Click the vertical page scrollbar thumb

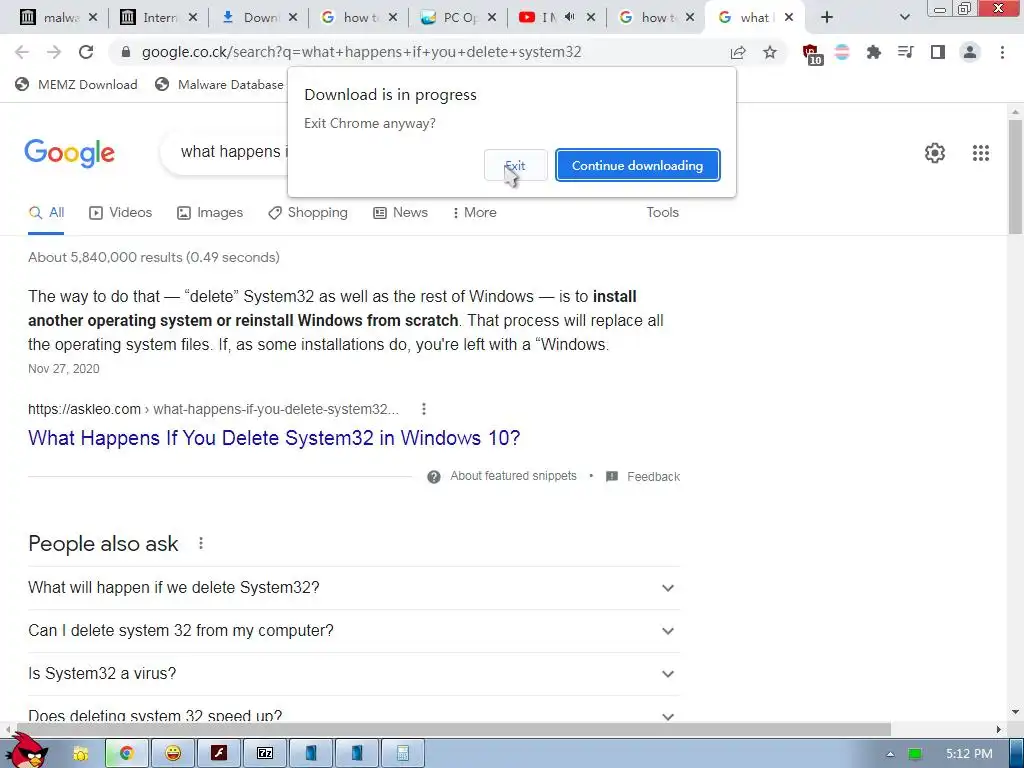[x=1015, y=176]
